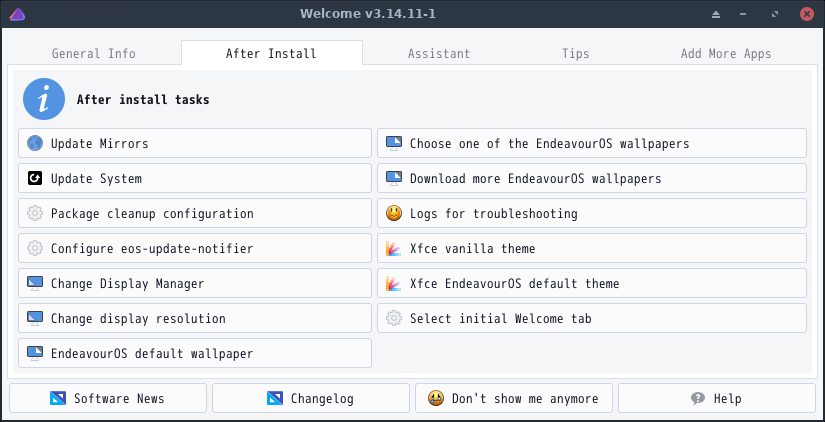The image size is (825, 422).
Task: Apply Xfce vanilla theme
Action: (592, 248)
